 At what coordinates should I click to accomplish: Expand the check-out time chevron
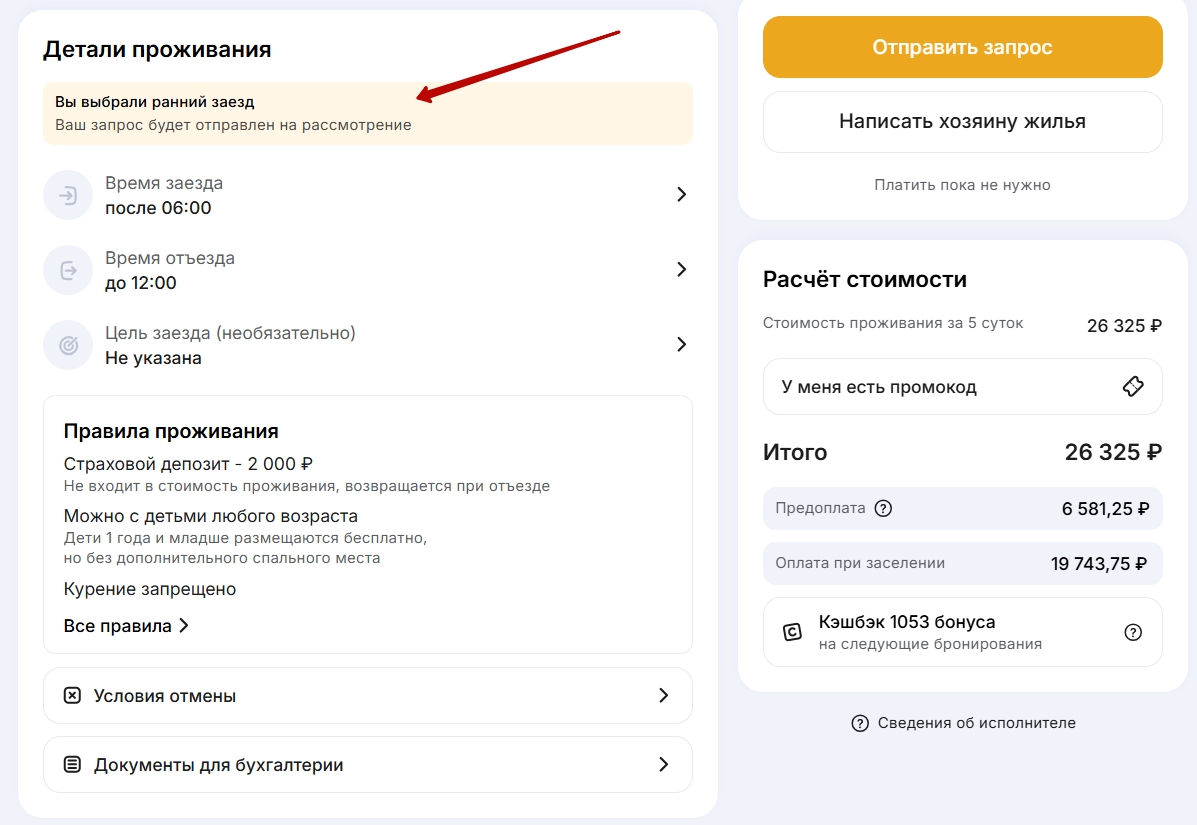click(682, 269)
